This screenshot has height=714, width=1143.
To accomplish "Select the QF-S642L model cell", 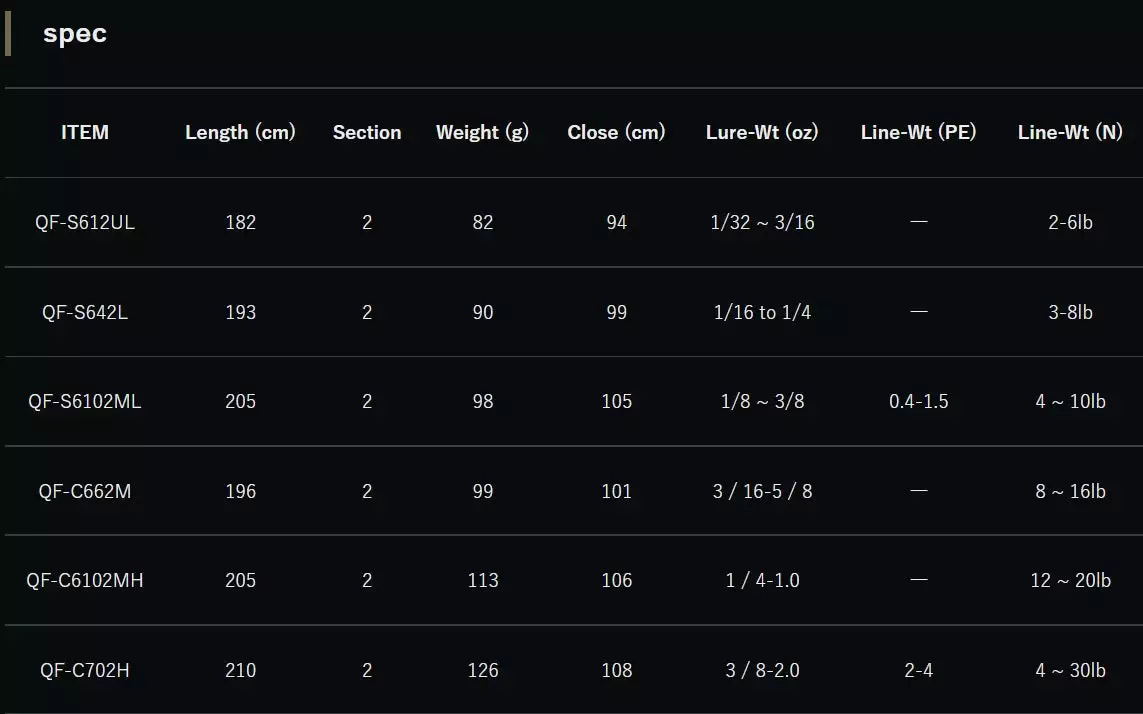I will (85, 312).
